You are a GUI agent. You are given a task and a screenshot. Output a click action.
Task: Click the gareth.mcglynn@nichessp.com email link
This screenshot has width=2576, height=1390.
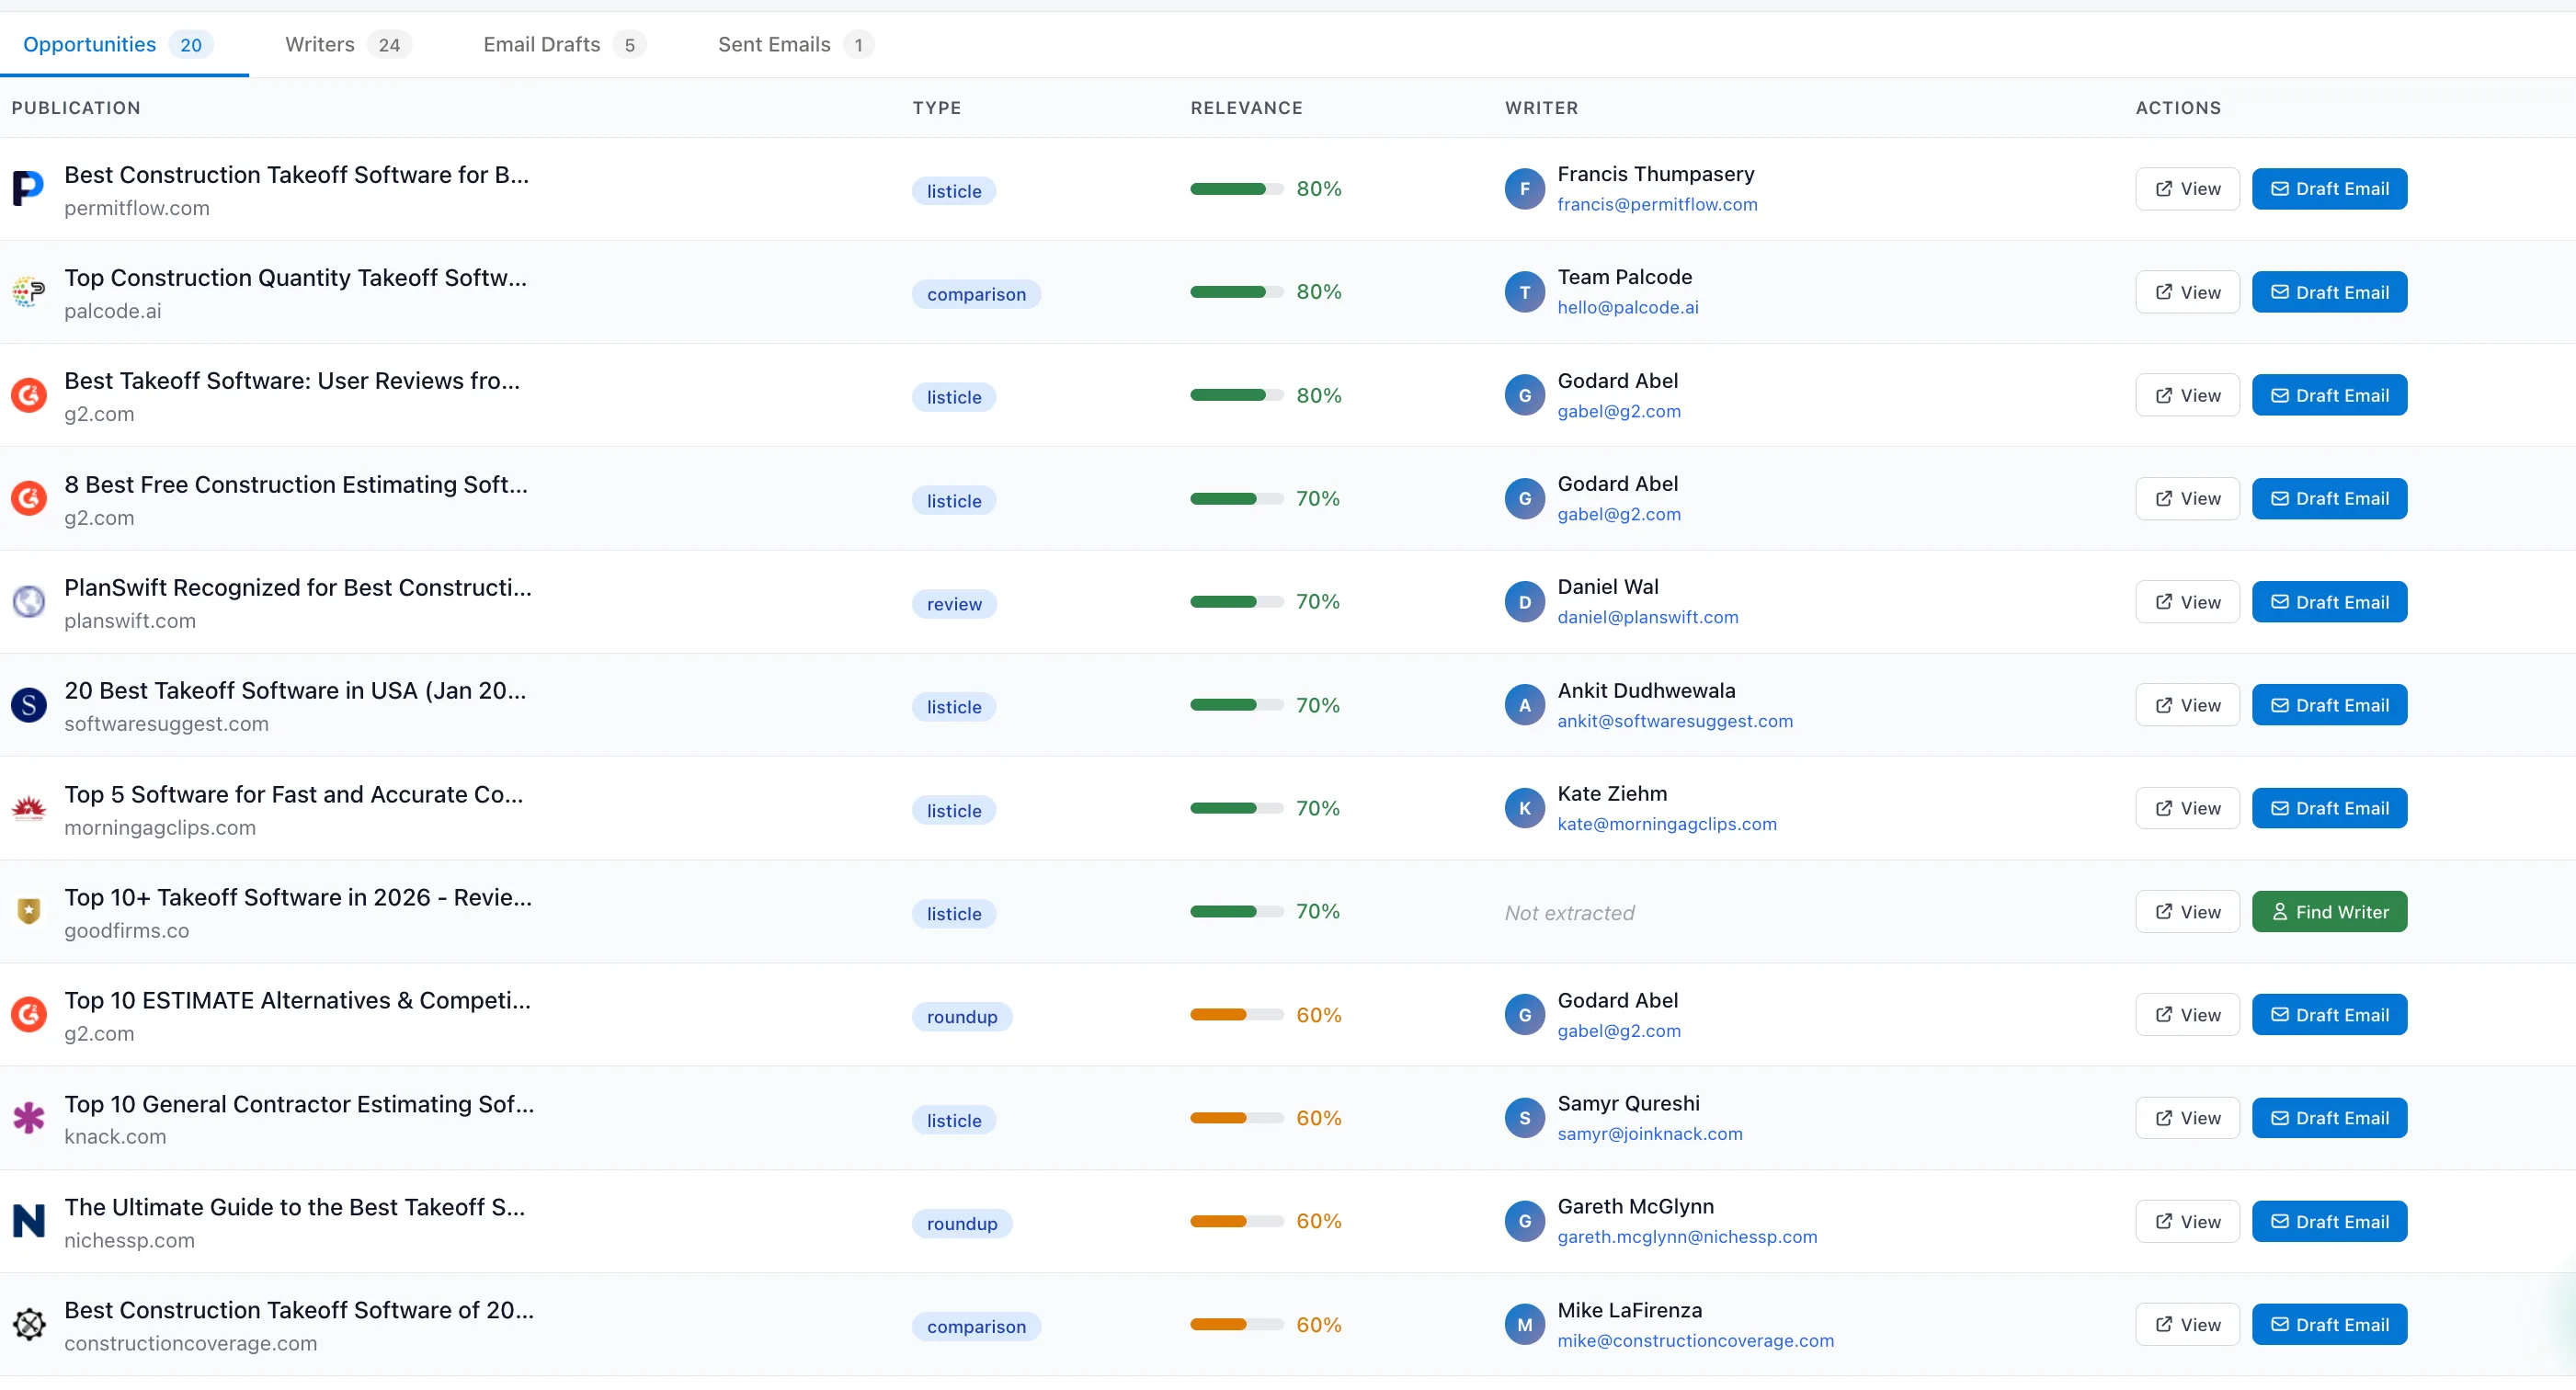(x=1686, y=1237)
